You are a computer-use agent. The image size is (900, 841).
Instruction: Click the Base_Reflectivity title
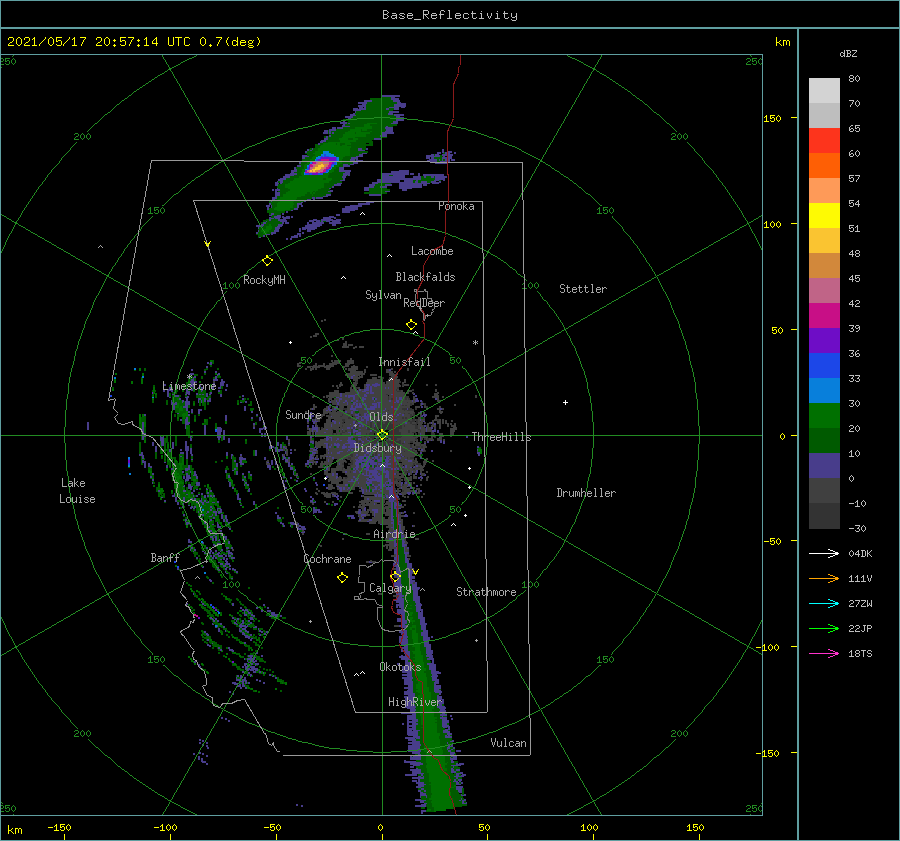[450, 15]
